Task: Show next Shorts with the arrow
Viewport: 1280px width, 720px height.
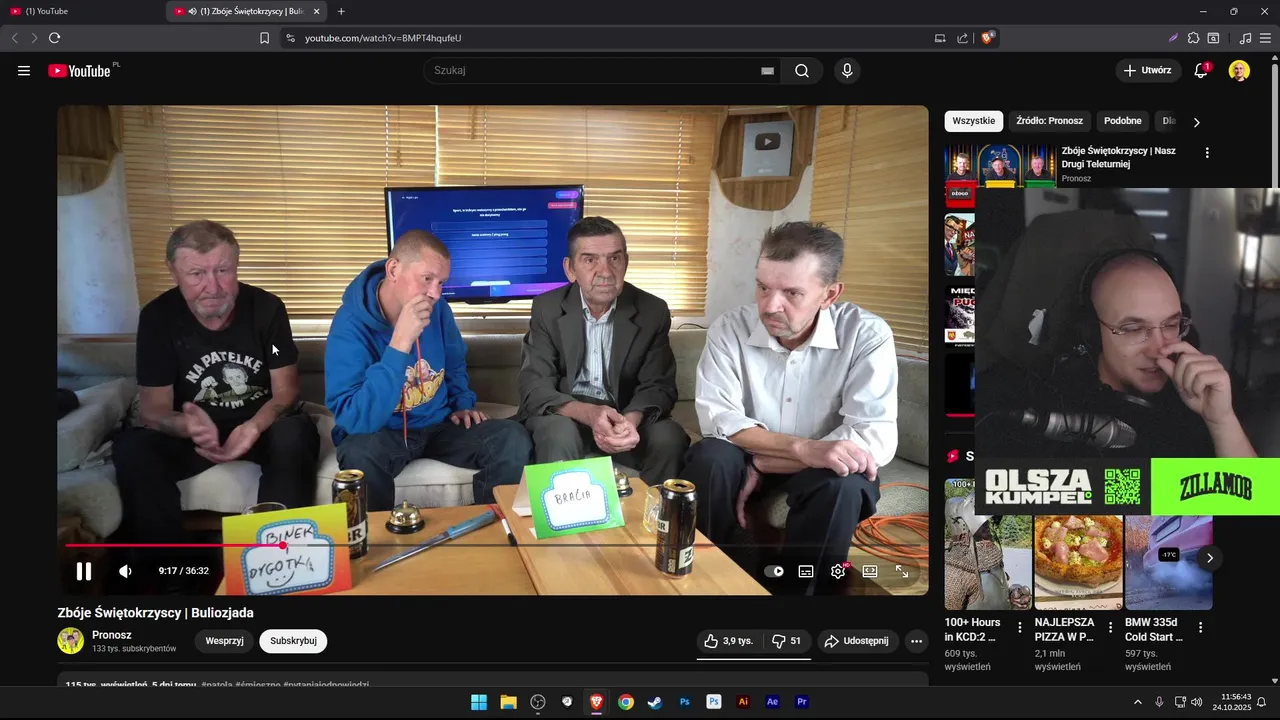Action: tap(1209, 558)
